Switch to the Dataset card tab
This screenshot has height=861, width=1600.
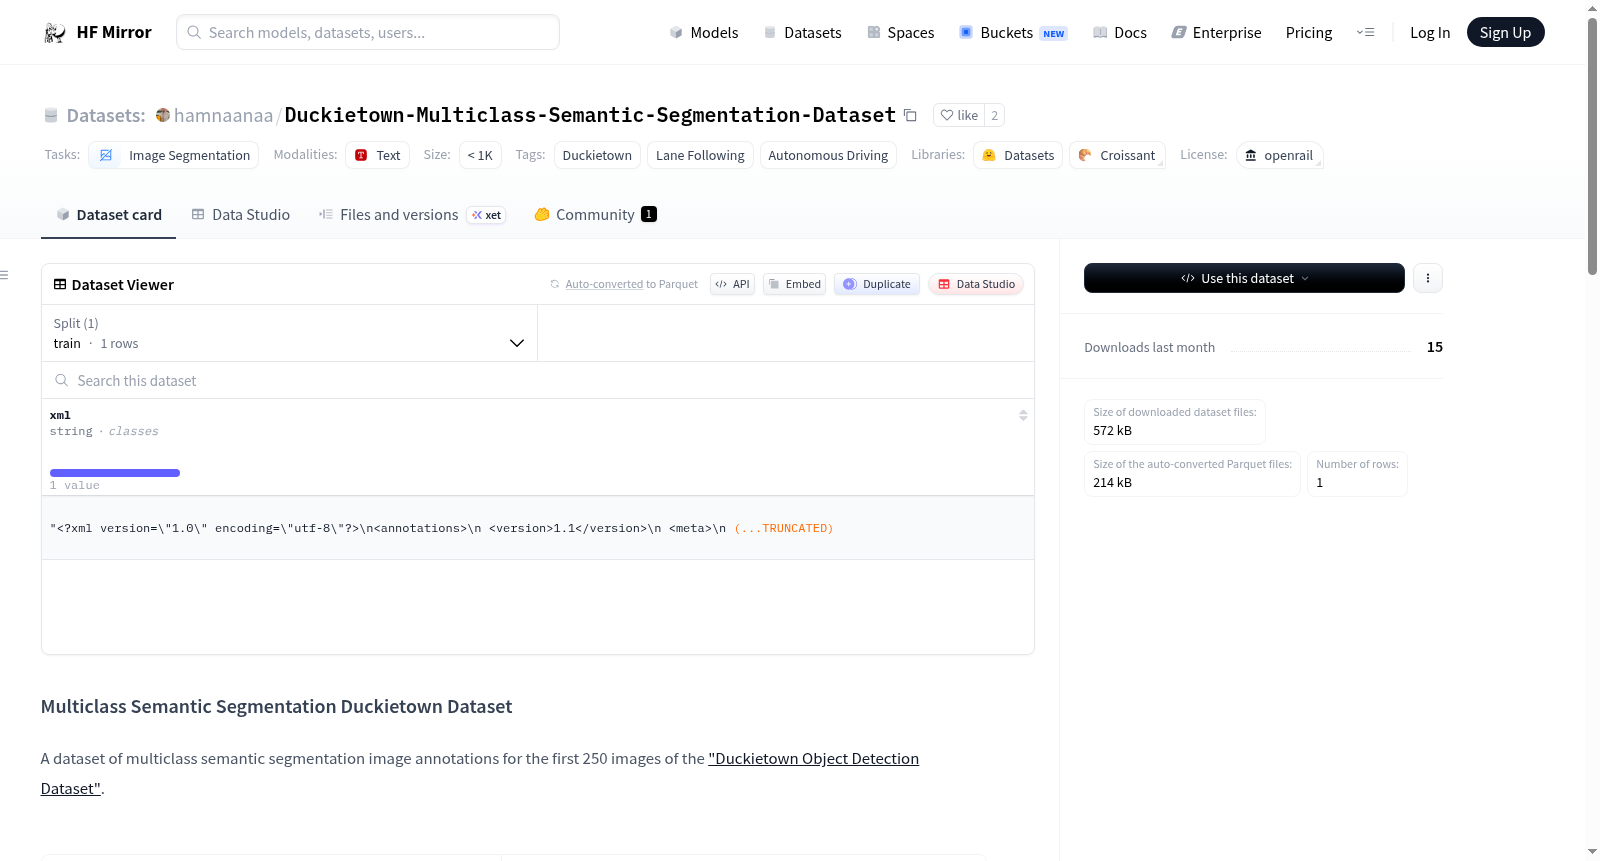tap(108, 214)
